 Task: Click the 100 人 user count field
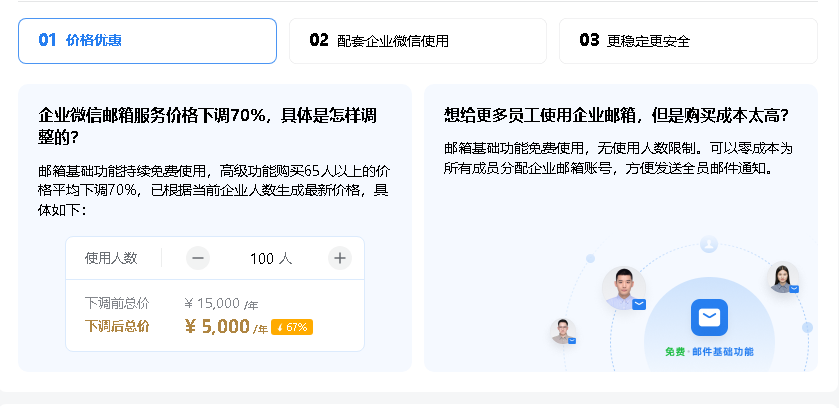pos(270,258)
